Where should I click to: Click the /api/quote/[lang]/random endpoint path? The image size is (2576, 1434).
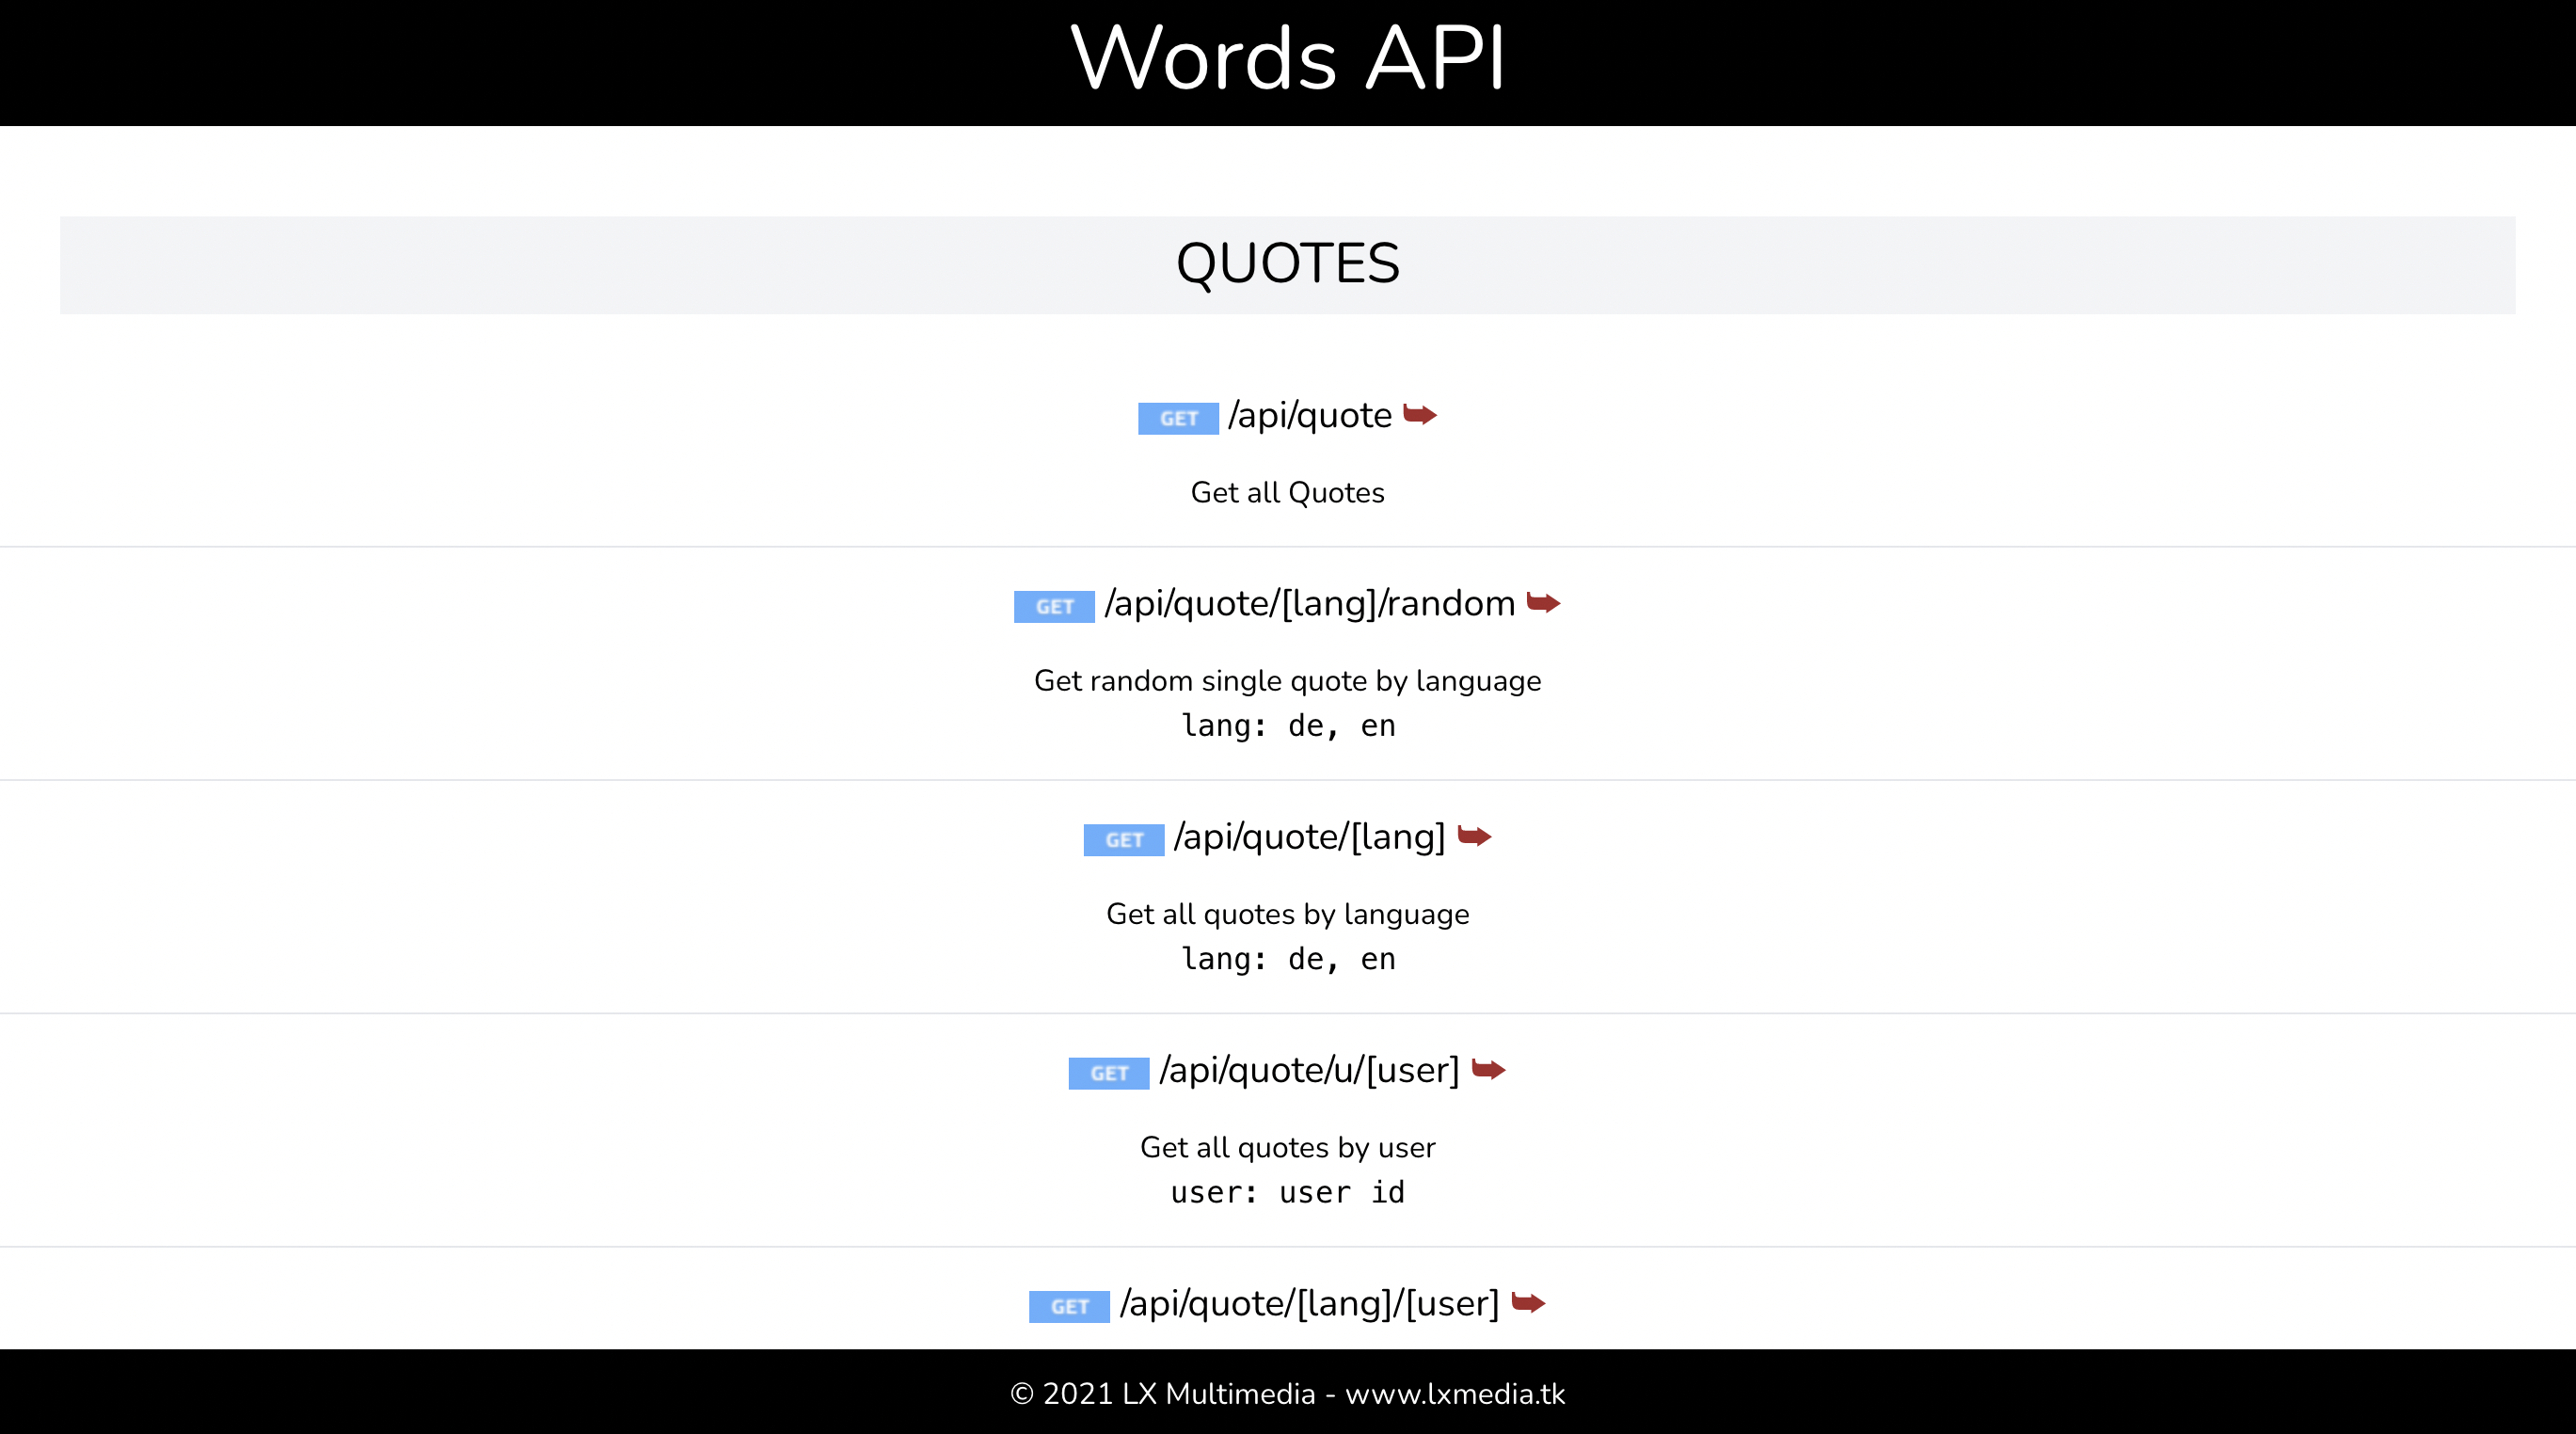tap(1310, 603)
